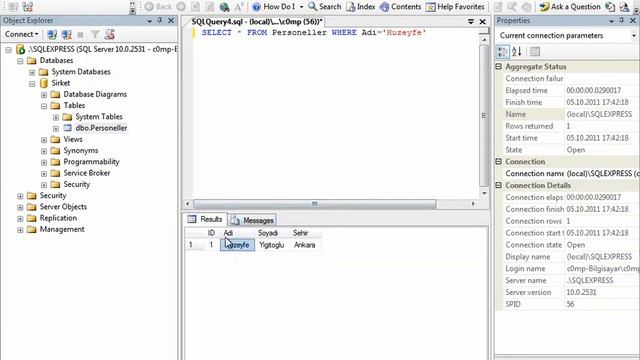The height and width of the screenshot is (360, 640).
Task: Click the toolbar overflow chevron above Object Explorer
Action: pyautogui.click(x=132, y=8)
